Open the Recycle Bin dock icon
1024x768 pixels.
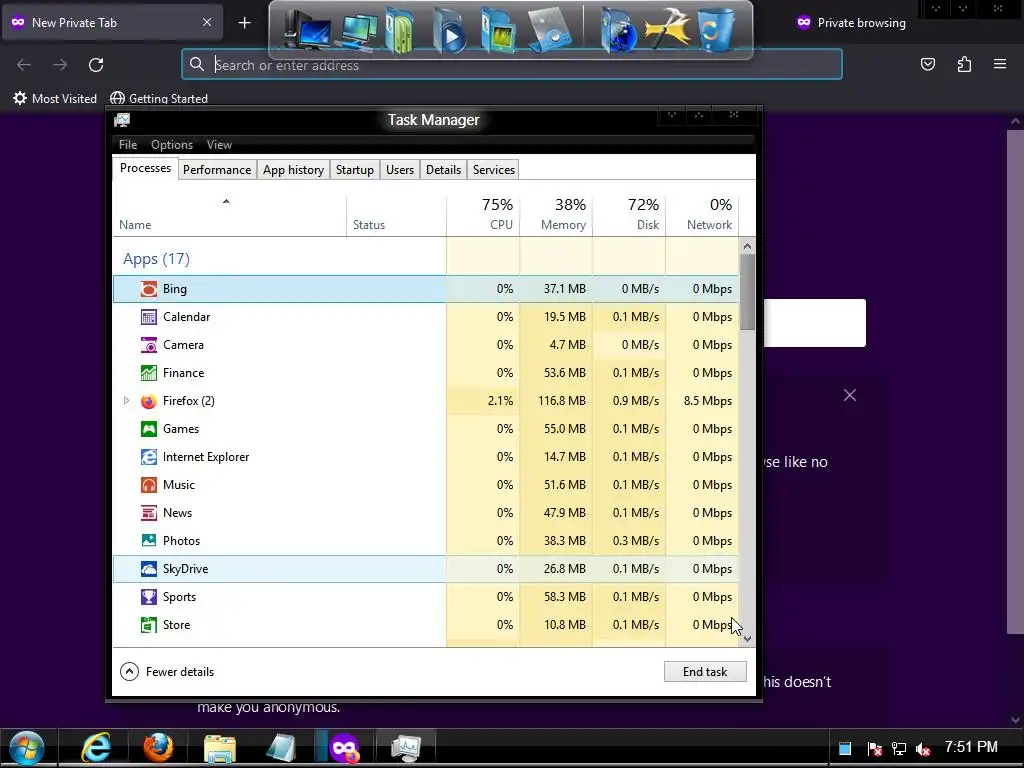pos(716,29)
